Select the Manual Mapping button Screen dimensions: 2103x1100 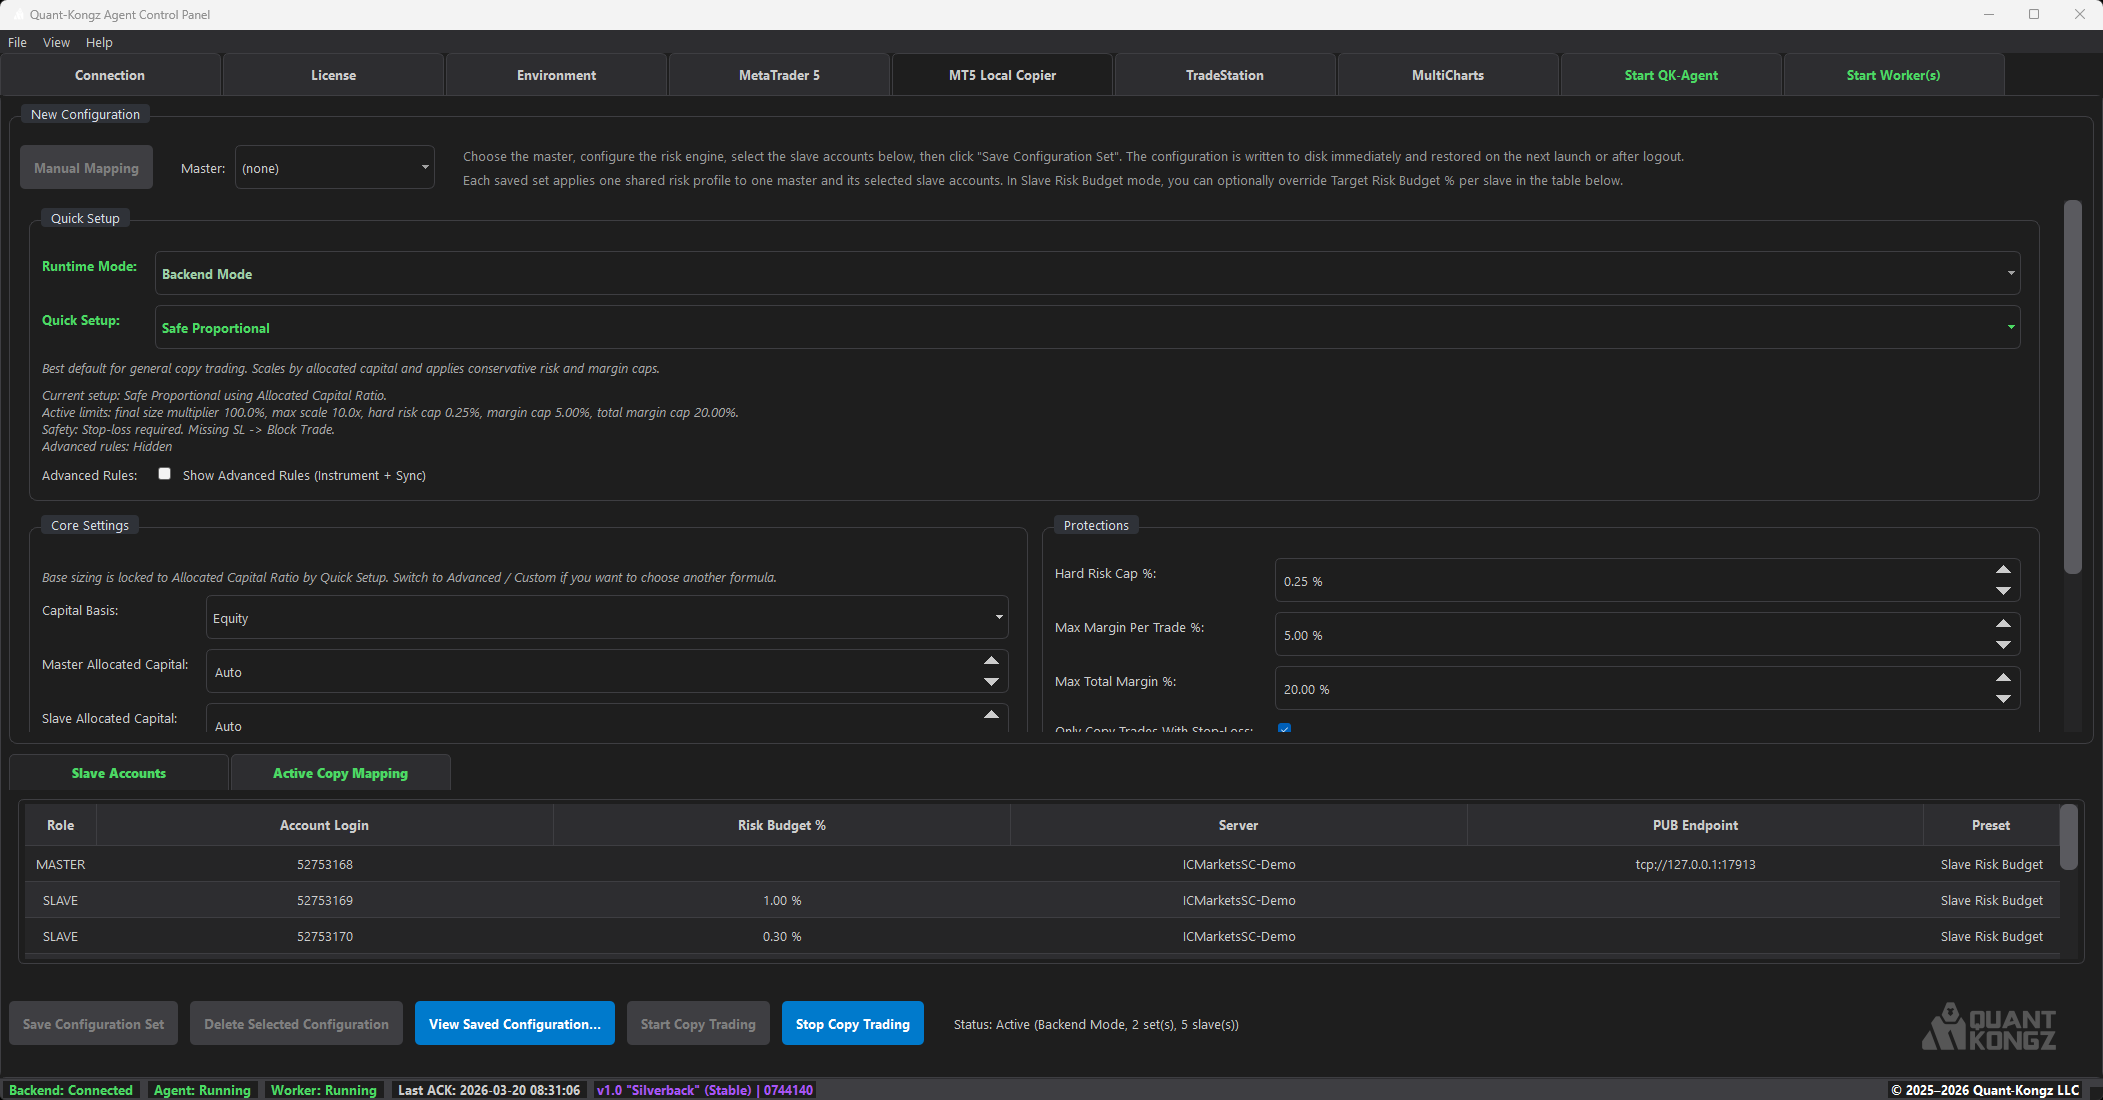pyautogui.click(x=86, y=167)
